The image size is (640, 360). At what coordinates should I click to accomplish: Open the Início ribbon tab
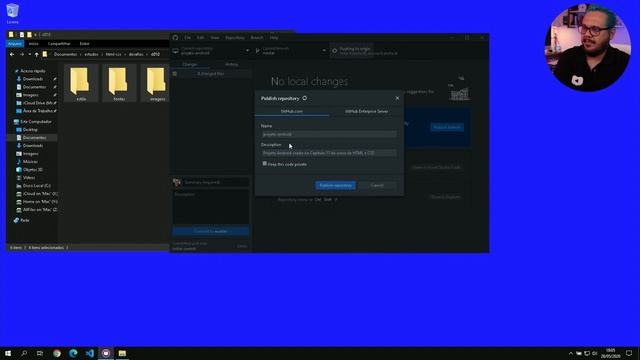(33, 44)
